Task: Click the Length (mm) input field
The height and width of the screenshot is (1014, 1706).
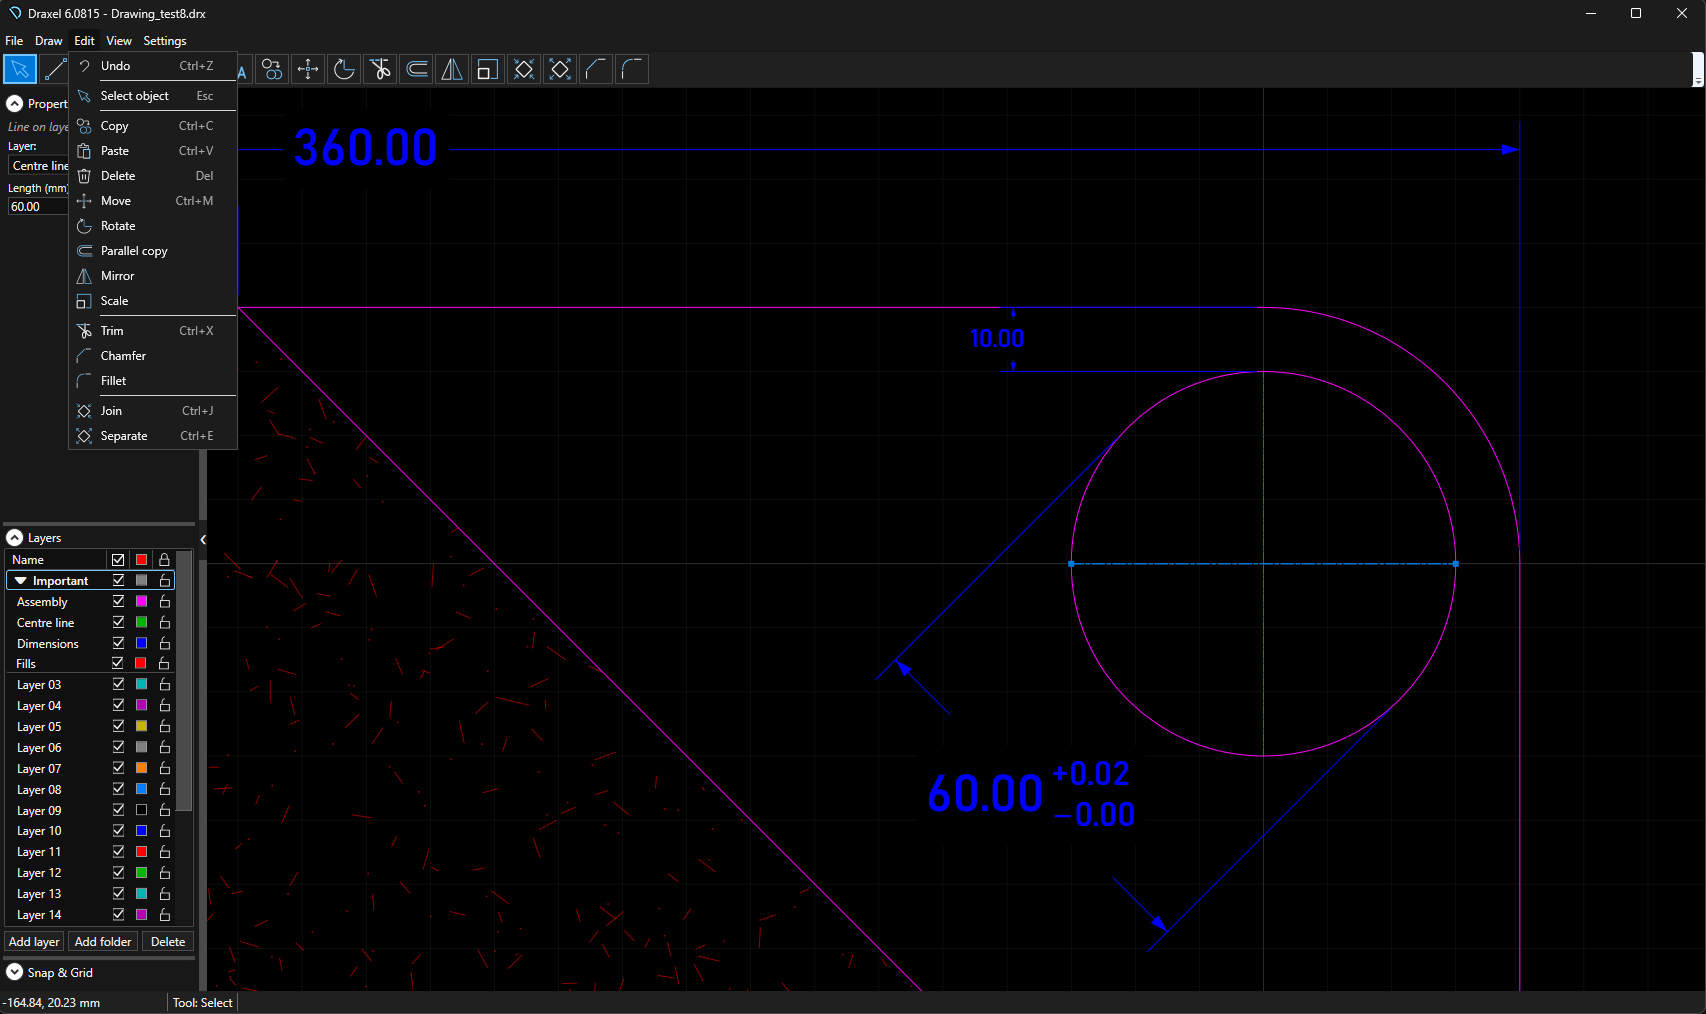Action: click(38, 207)
